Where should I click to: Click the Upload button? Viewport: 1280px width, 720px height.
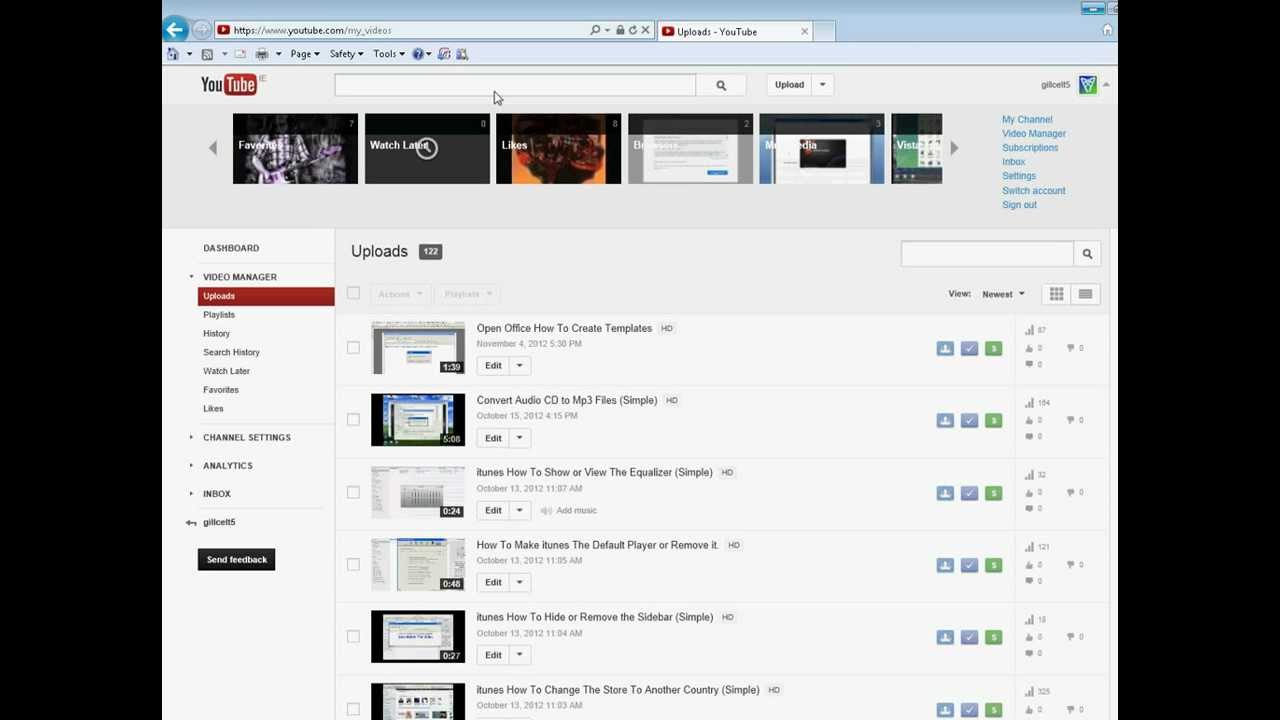click(789, 85)
